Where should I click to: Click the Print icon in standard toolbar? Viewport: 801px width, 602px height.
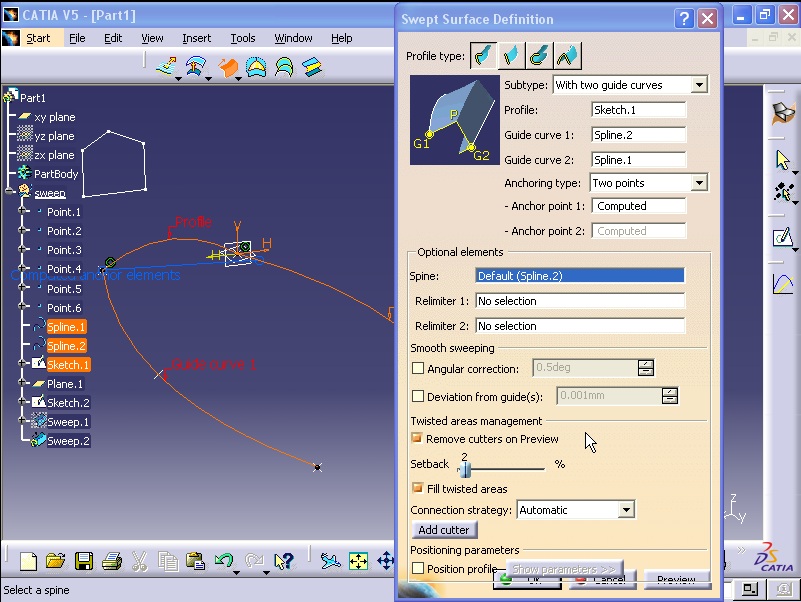110,562
